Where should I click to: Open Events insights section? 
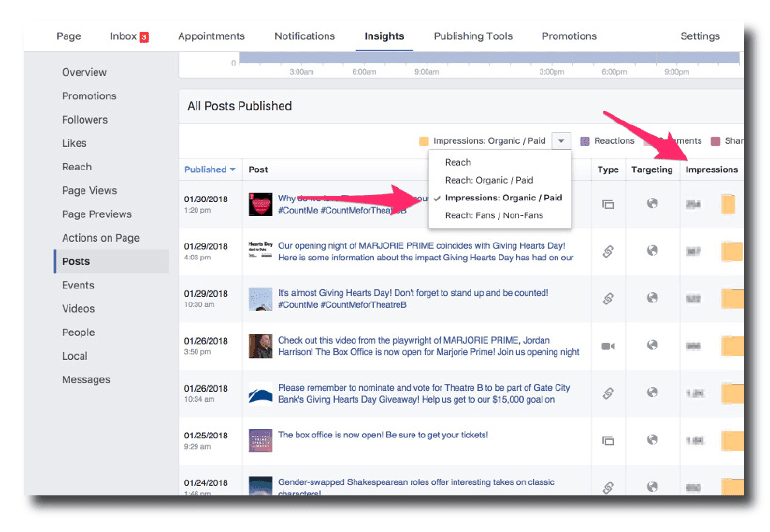78,285
